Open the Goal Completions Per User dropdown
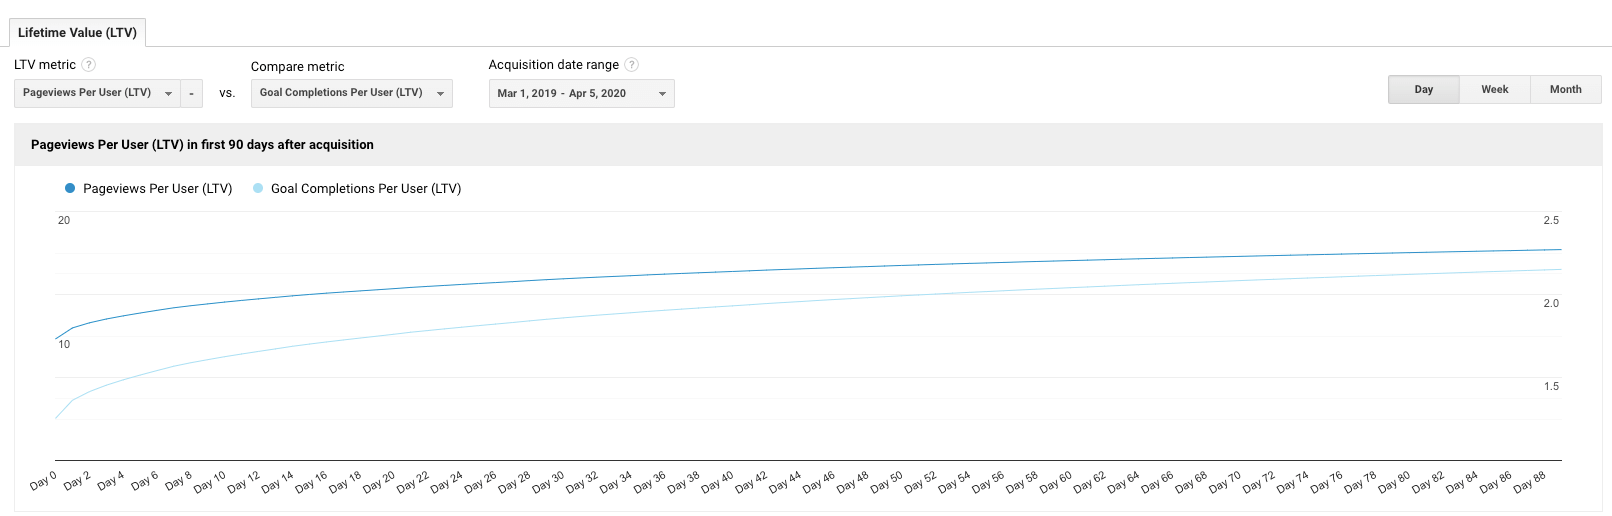Image resolution: width=1612 pixels, height=516 pixels. tap(352, 93)
